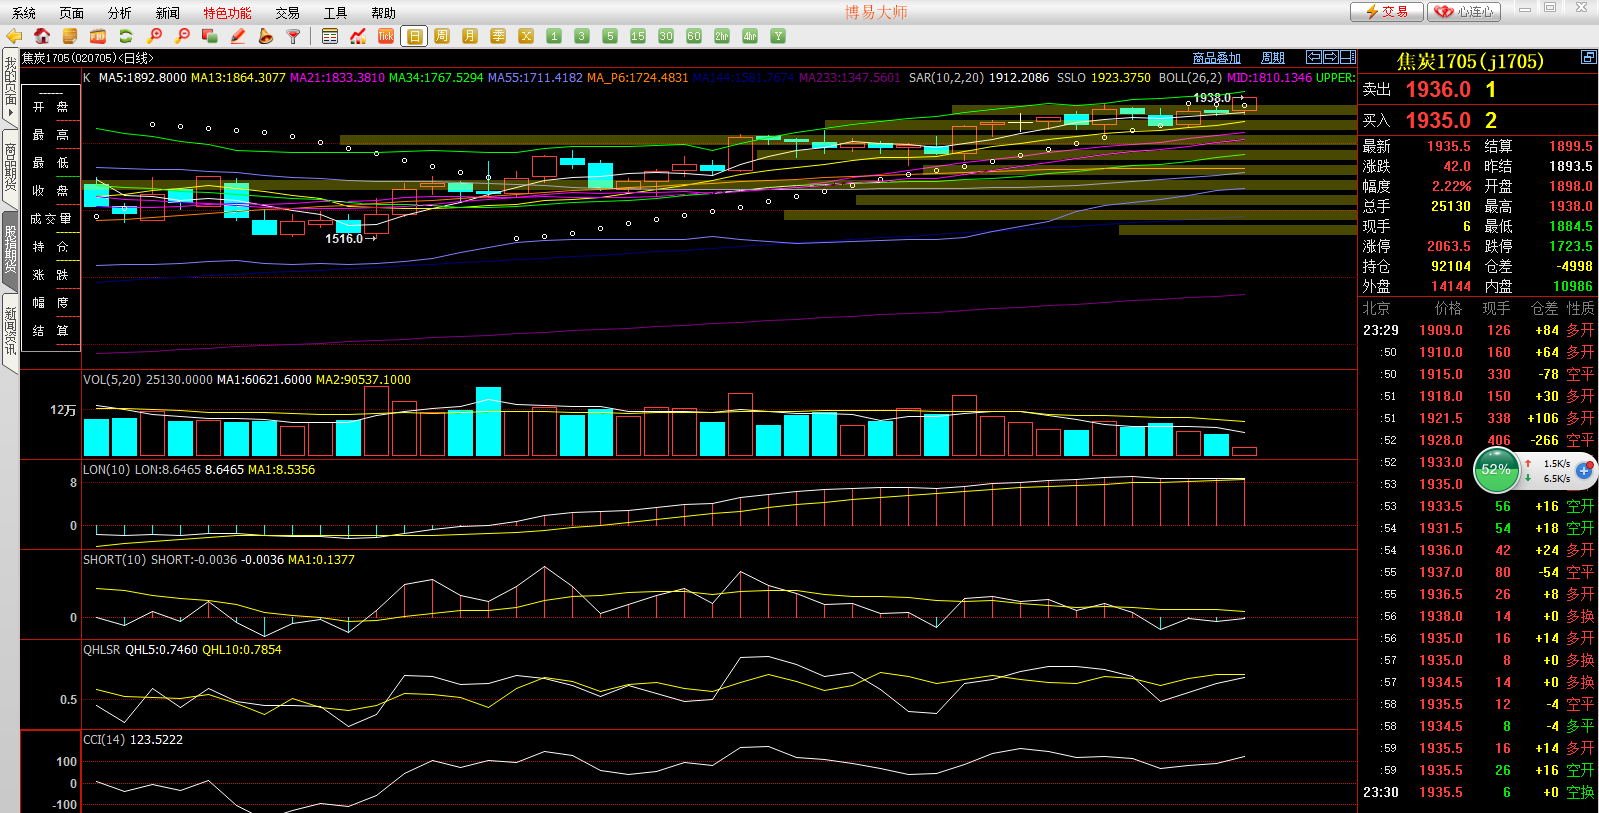Open the quote list table icon
Screen dimensions: 1599x813
330,36
